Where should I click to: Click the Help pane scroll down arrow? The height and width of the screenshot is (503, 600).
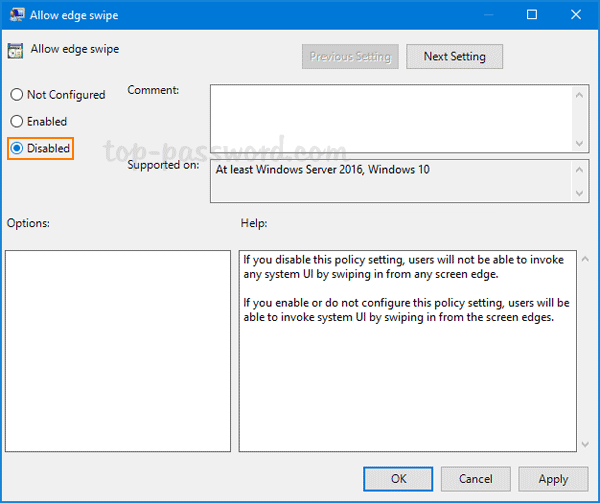coord(584,443)
